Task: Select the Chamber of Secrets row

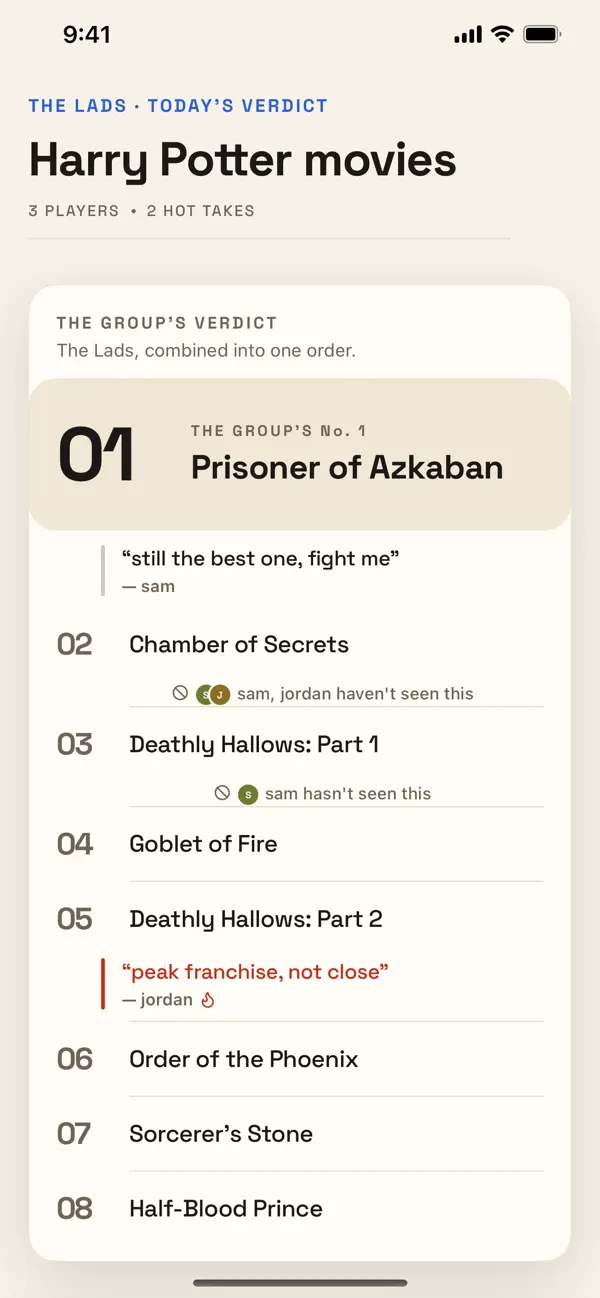Action: point(300,644)
